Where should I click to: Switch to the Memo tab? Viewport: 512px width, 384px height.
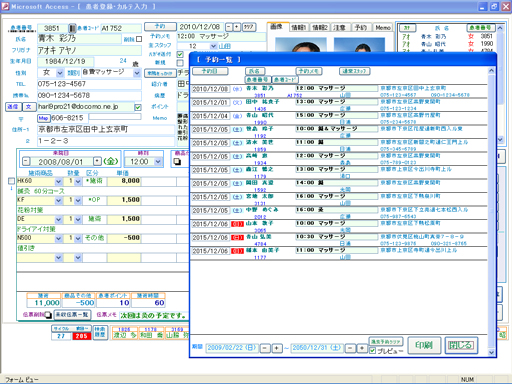point(383,27)
